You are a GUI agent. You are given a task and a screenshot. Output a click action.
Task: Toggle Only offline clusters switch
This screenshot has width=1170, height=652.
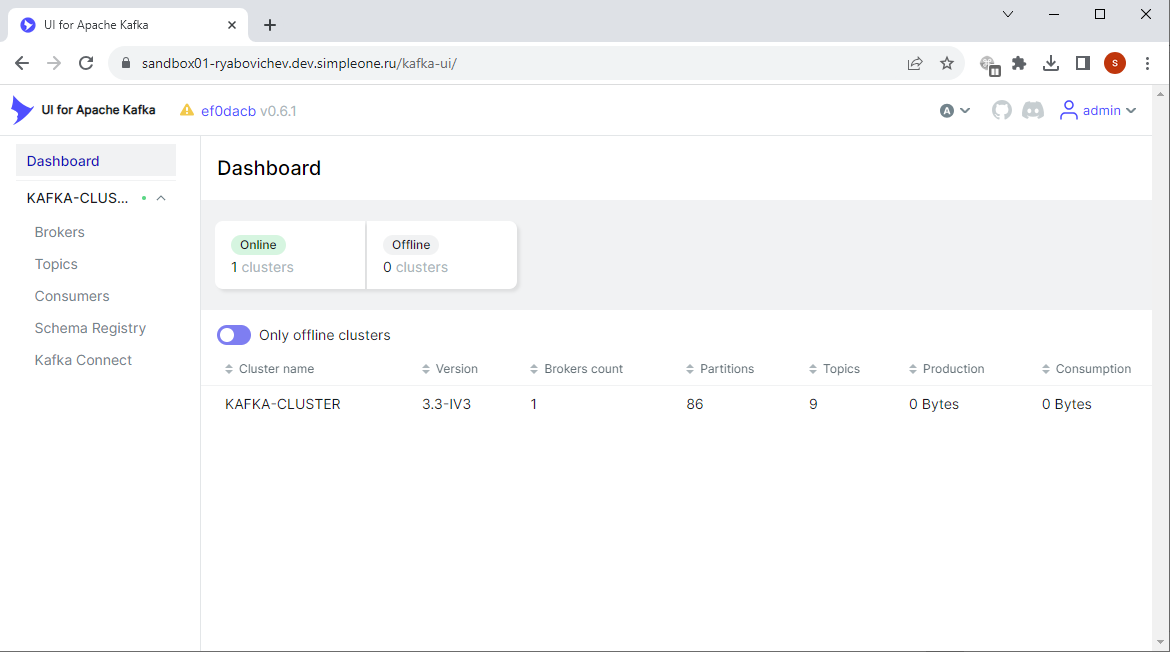234,335
